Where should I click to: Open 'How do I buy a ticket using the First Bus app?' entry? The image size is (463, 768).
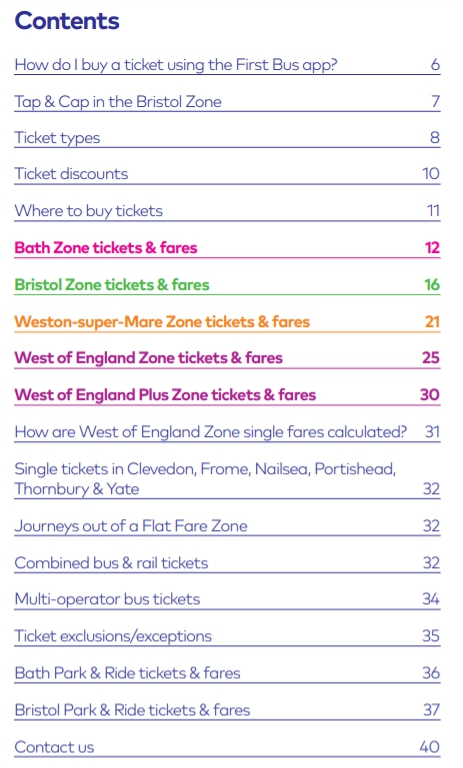coord(227,65)
